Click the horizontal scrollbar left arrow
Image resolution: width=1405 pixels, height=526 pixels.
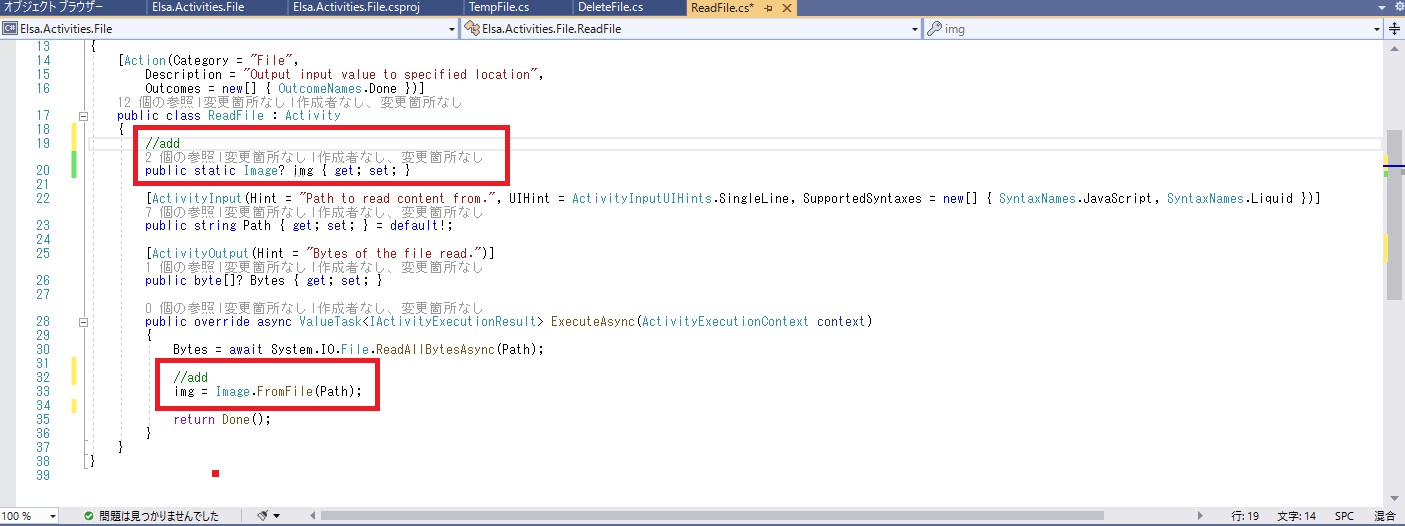pos(312,516)
